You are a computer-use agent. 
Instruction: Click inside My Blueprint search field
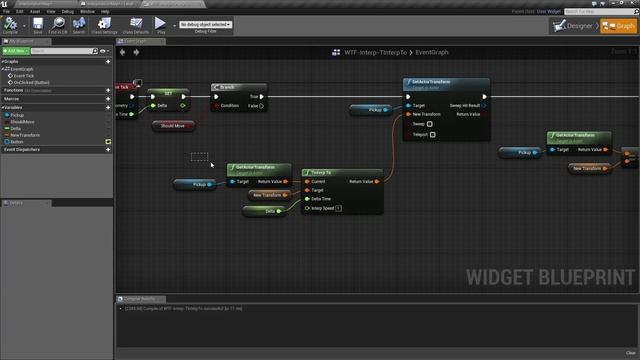61,51
